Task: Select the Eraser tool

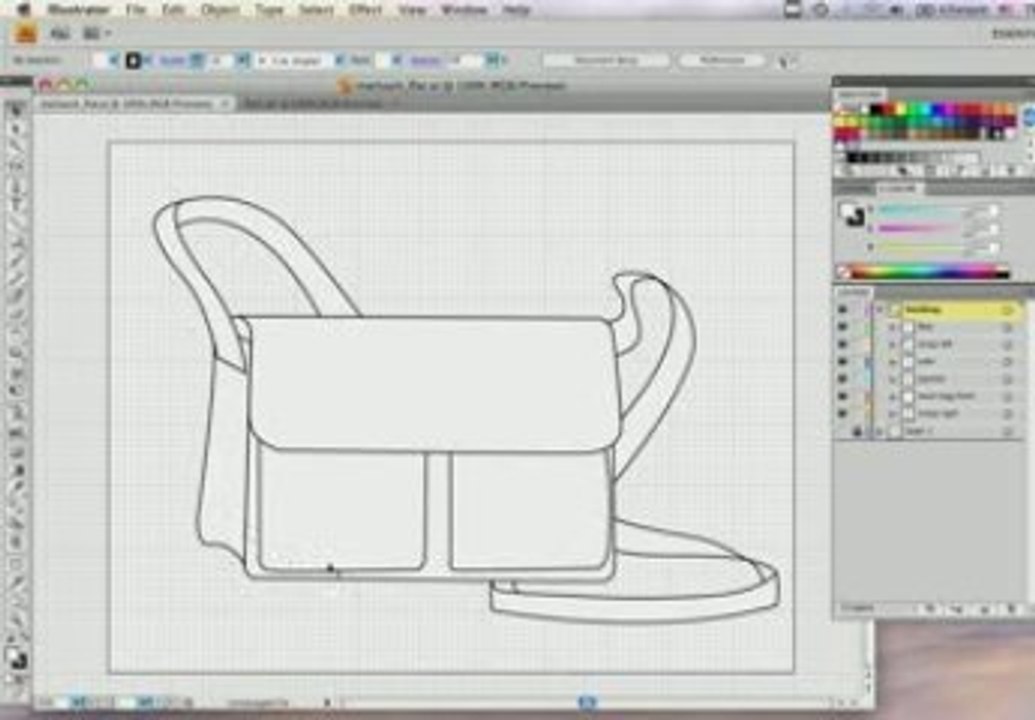Action: (16, 314)
